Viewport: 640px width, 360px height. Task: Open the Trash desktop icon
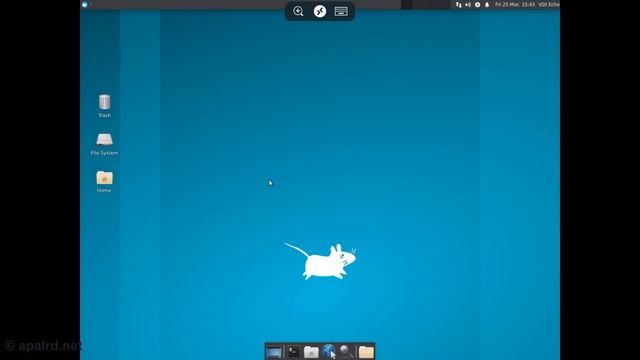click(x=104, y=106)
